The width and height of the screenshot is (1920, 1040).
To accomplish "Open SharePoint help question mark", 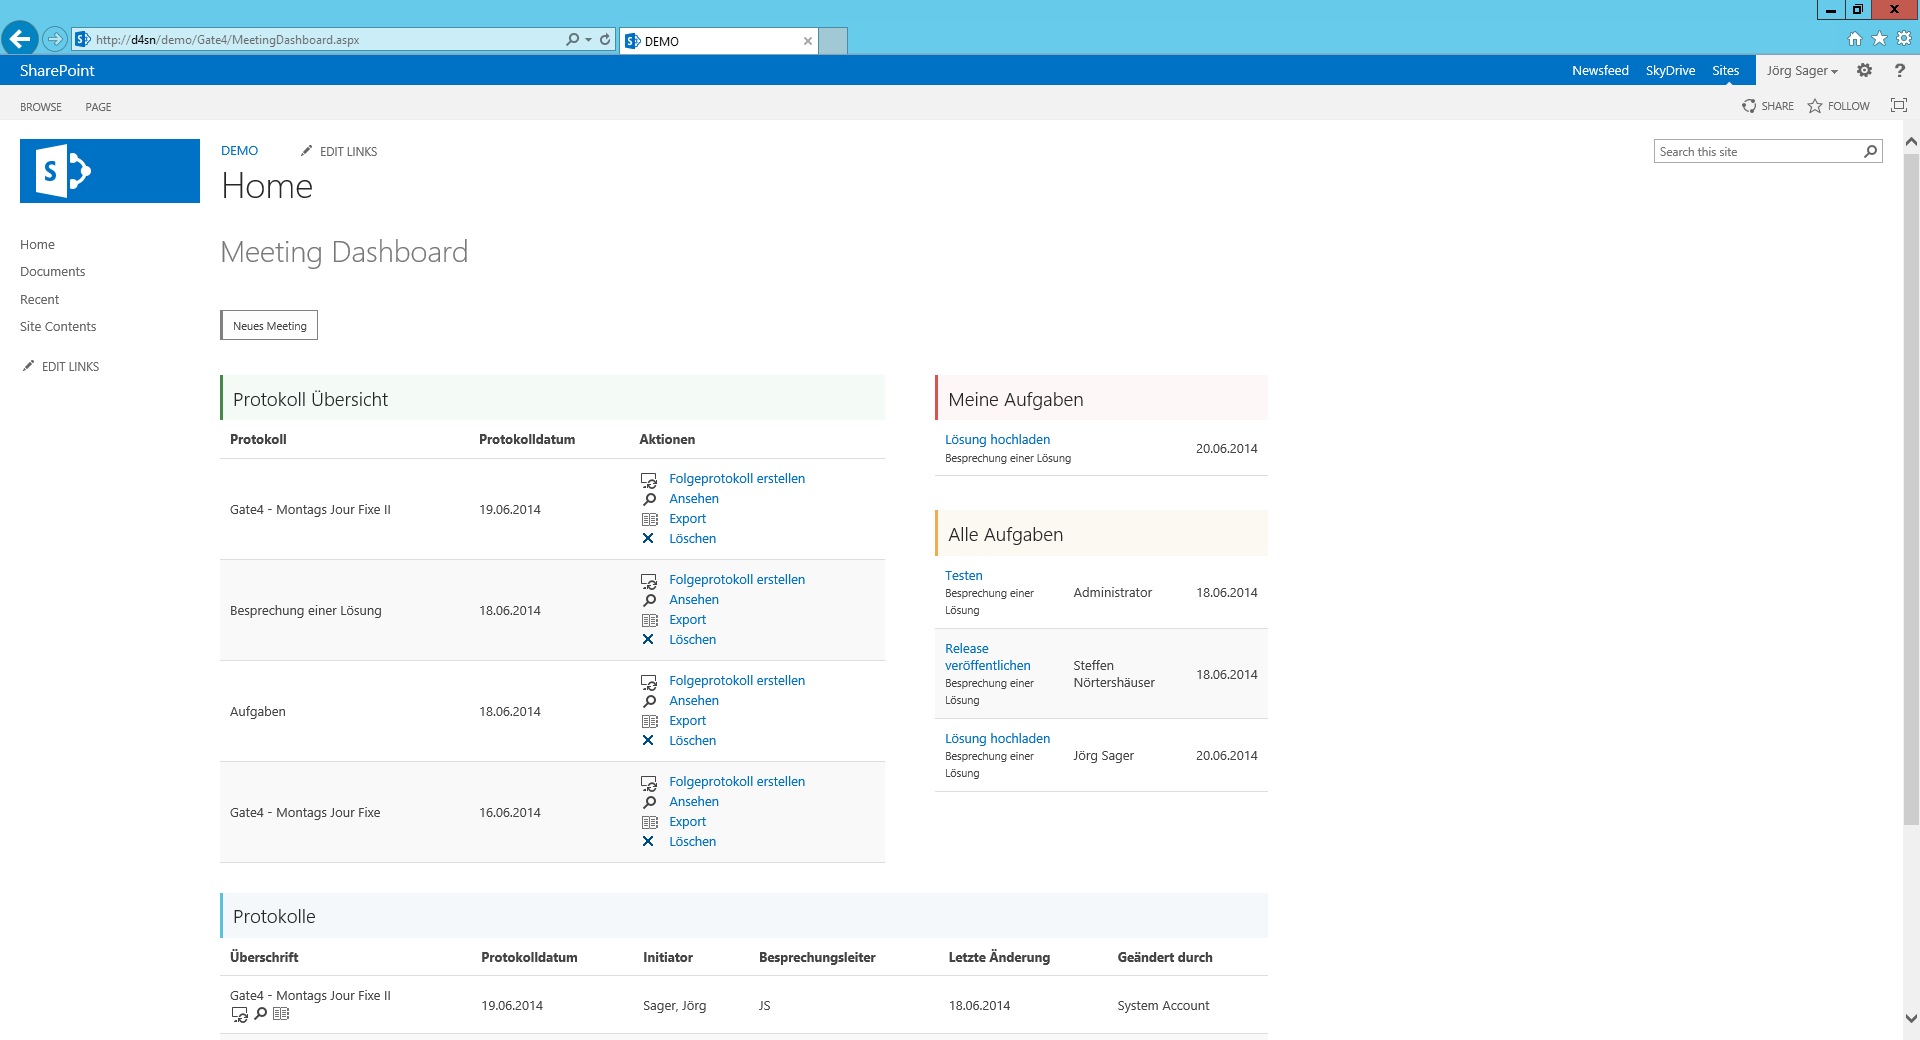I will (x=1899, y=70).
